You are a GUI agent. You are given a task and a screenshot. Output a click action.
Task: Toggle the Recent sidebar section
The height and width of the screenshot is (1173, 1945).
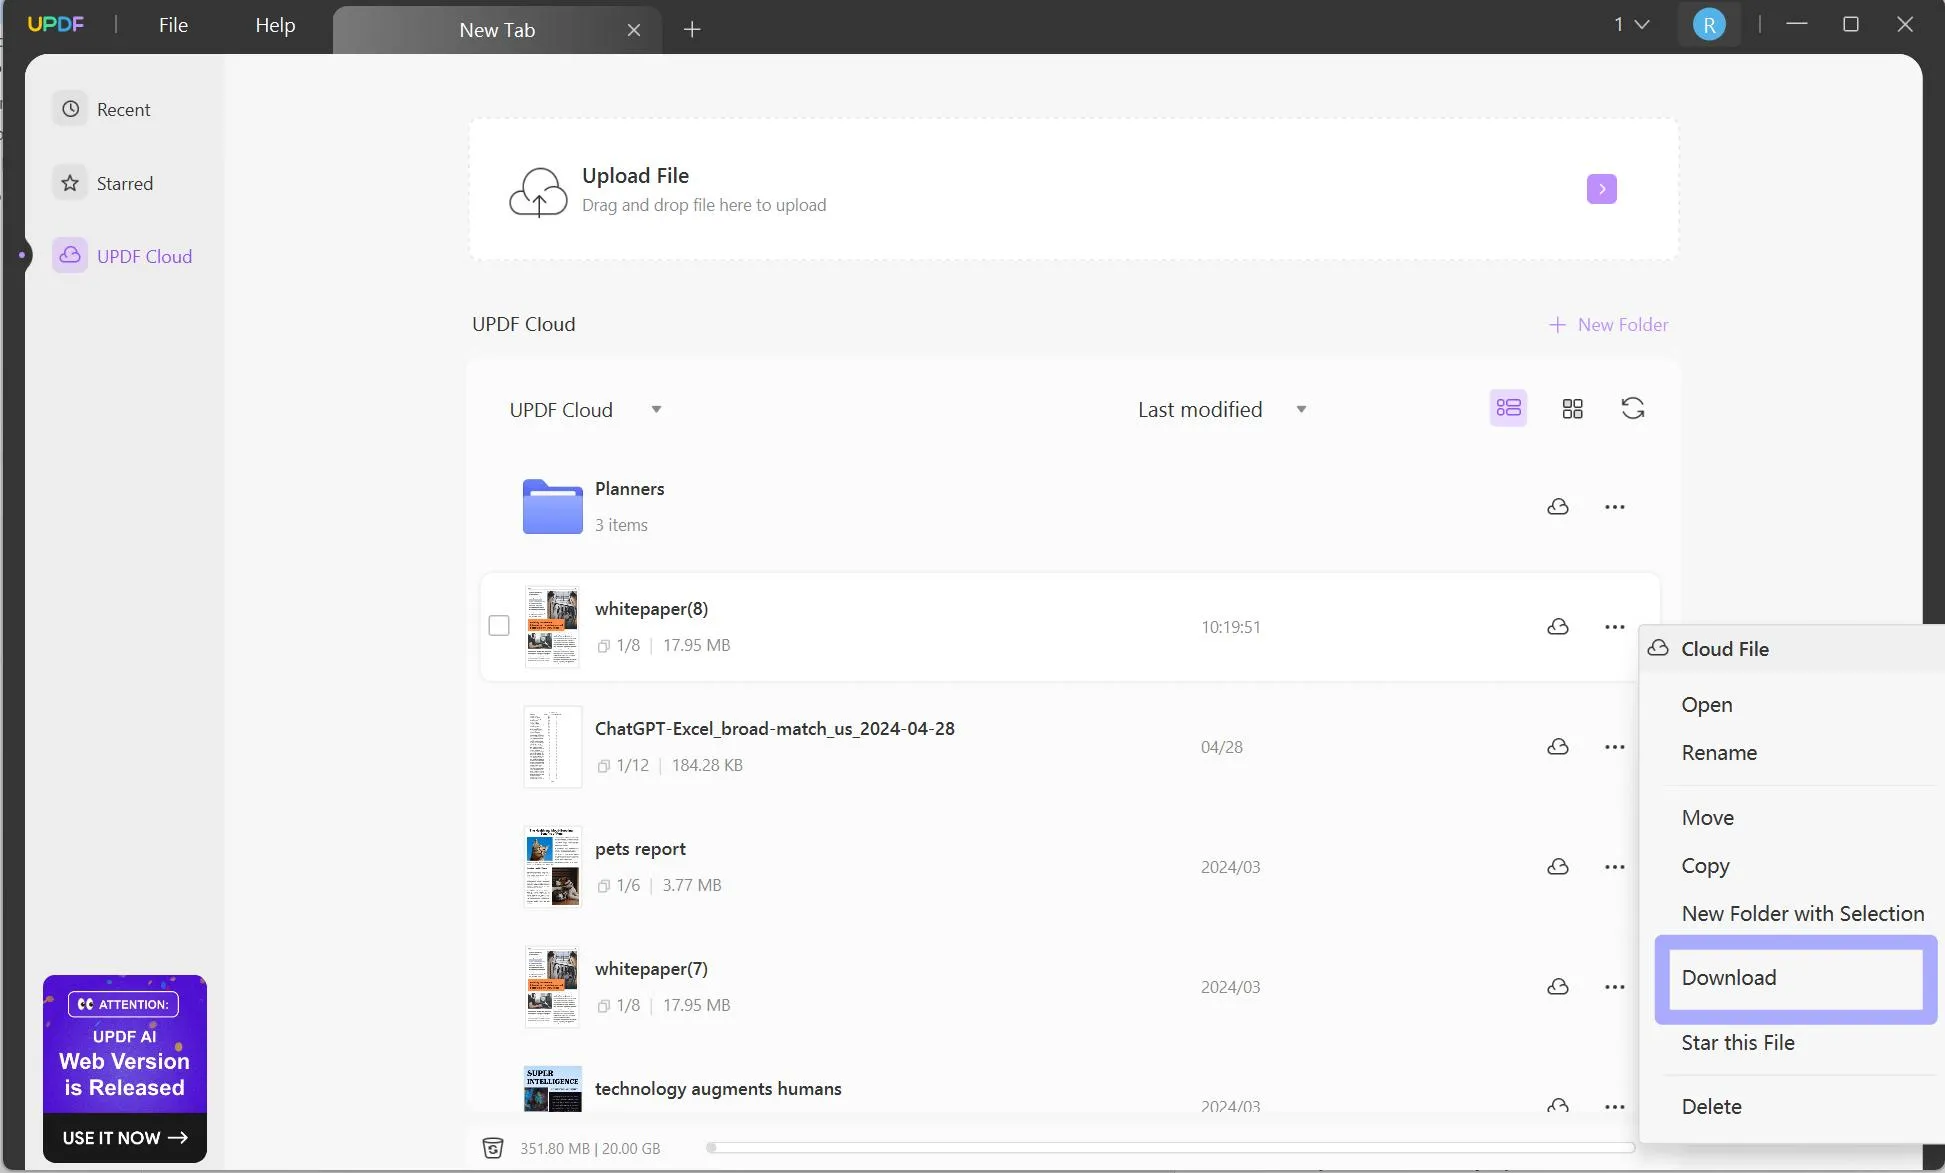tap(122, 108)
